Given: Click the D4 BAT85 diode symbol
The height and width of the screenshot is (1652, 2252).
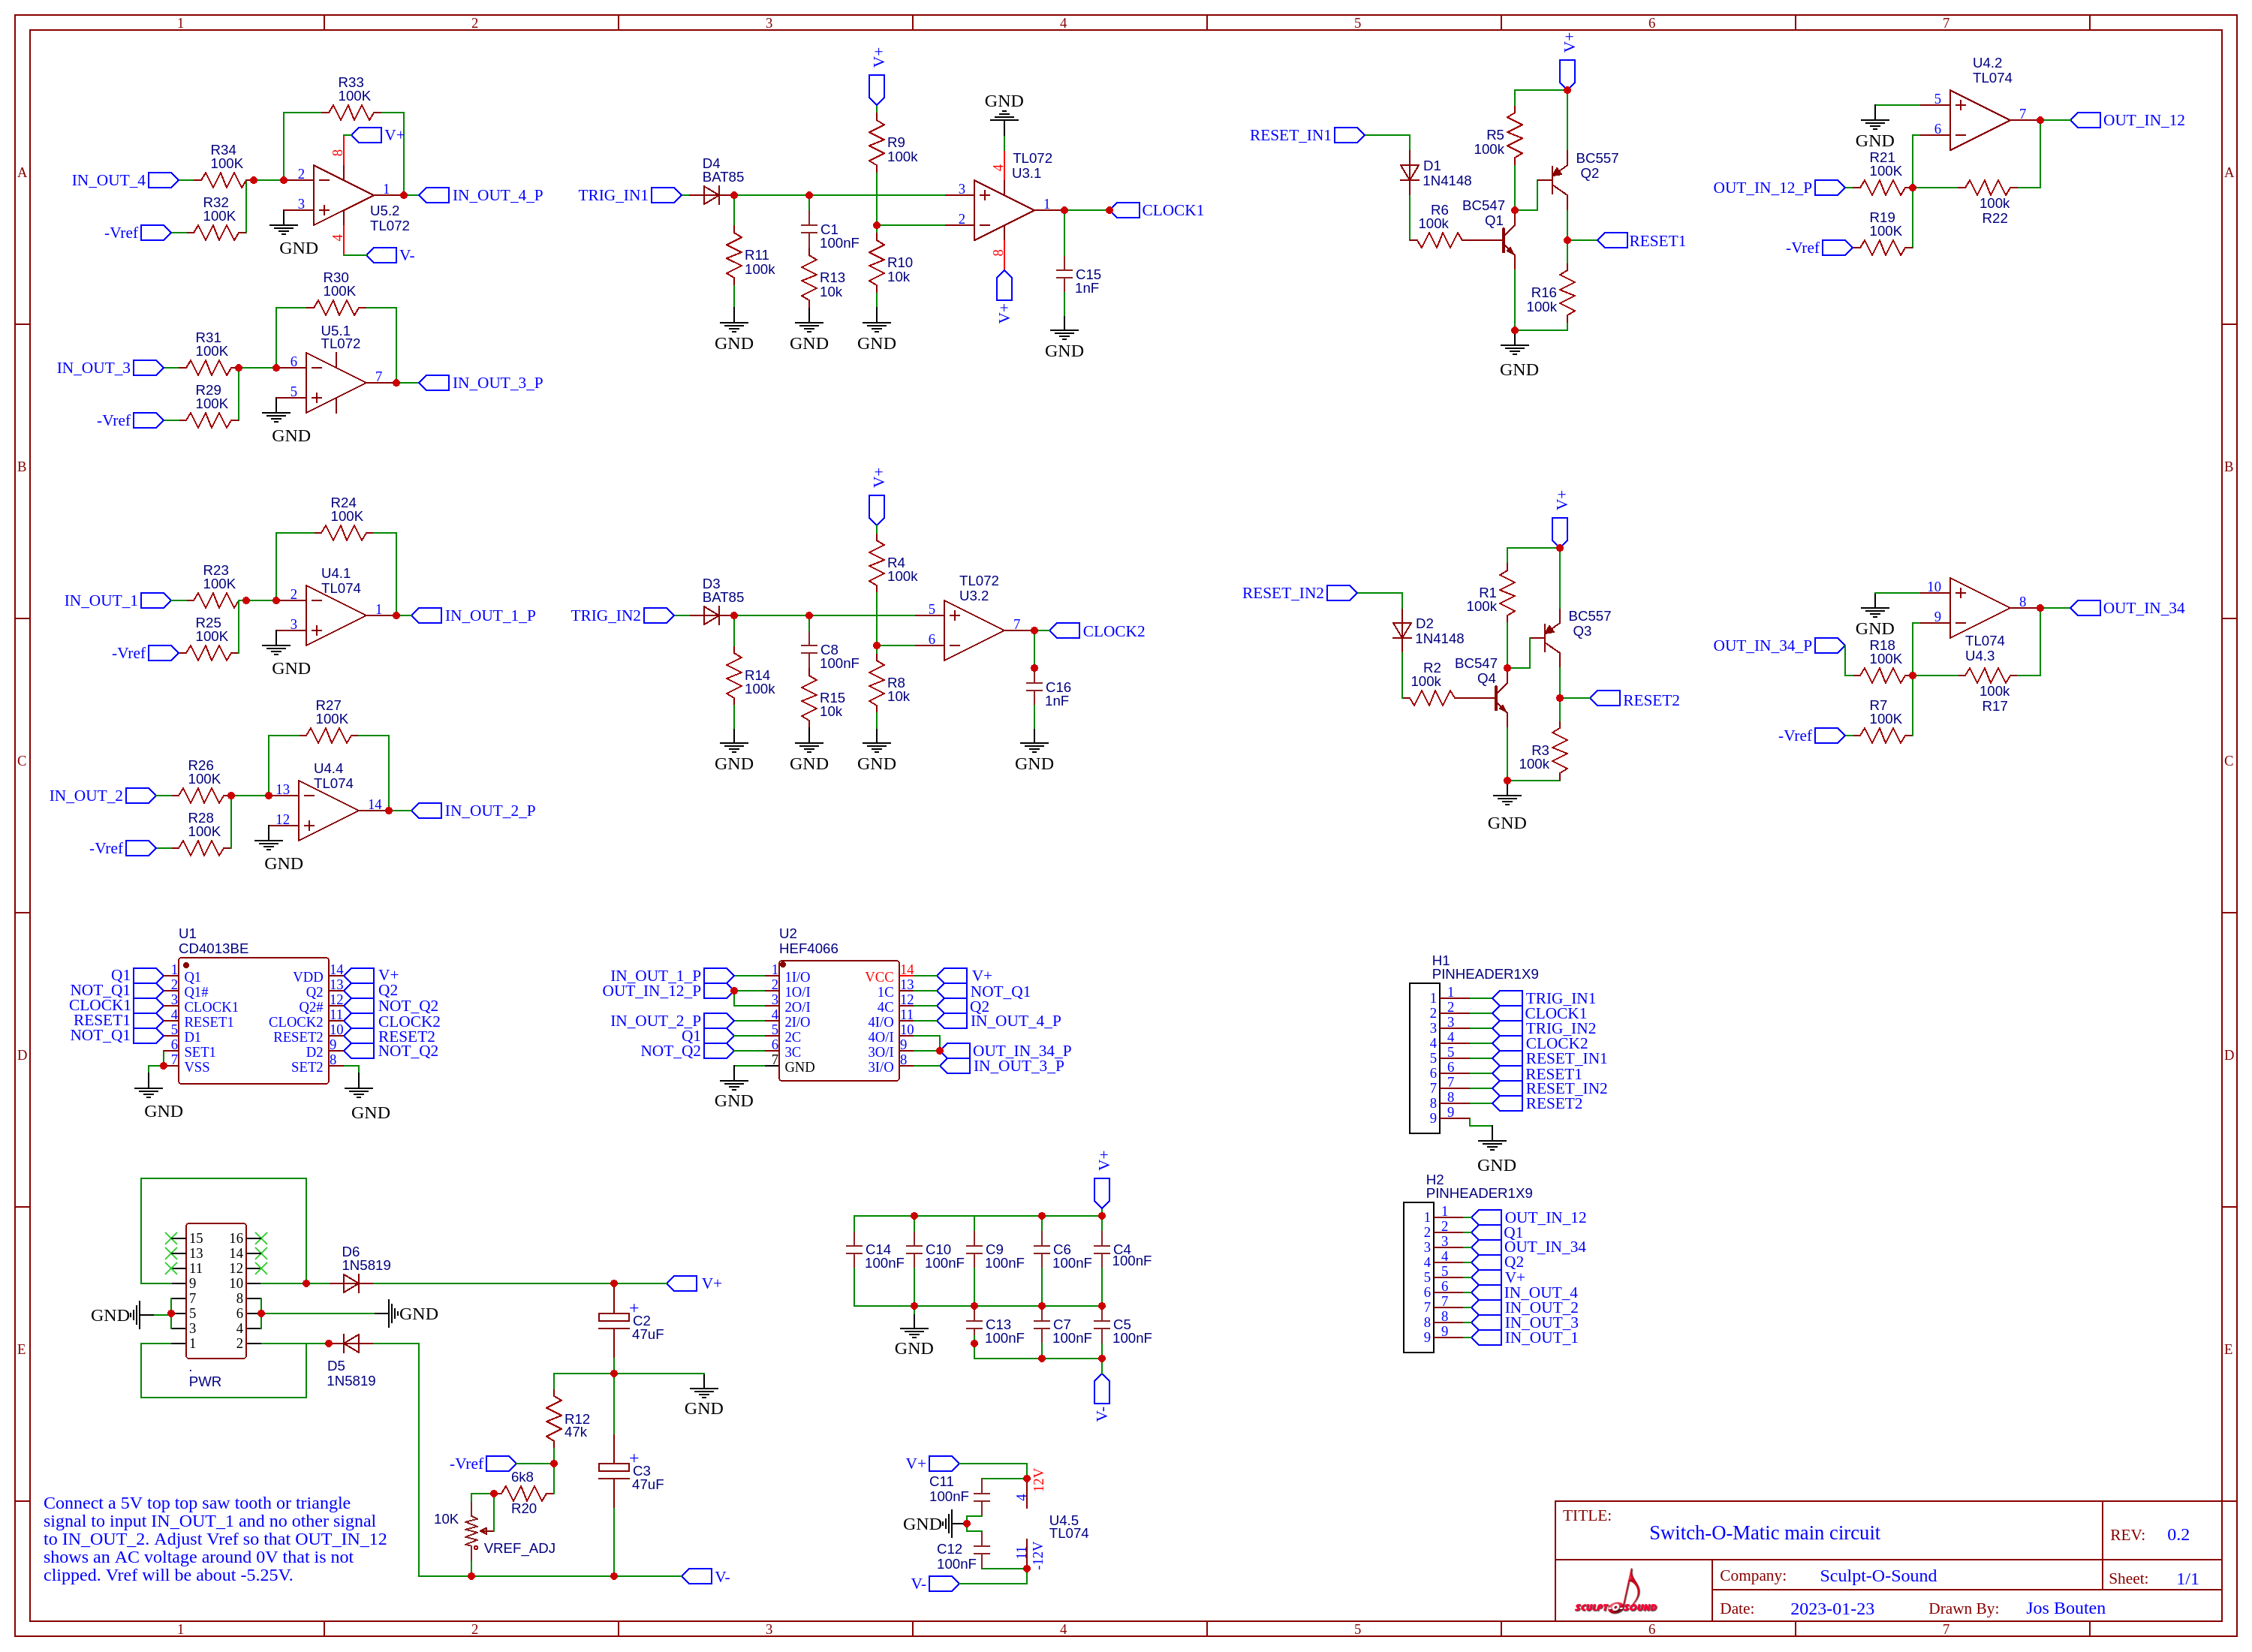Looking at the screenshot, I should tap(712, 196).
